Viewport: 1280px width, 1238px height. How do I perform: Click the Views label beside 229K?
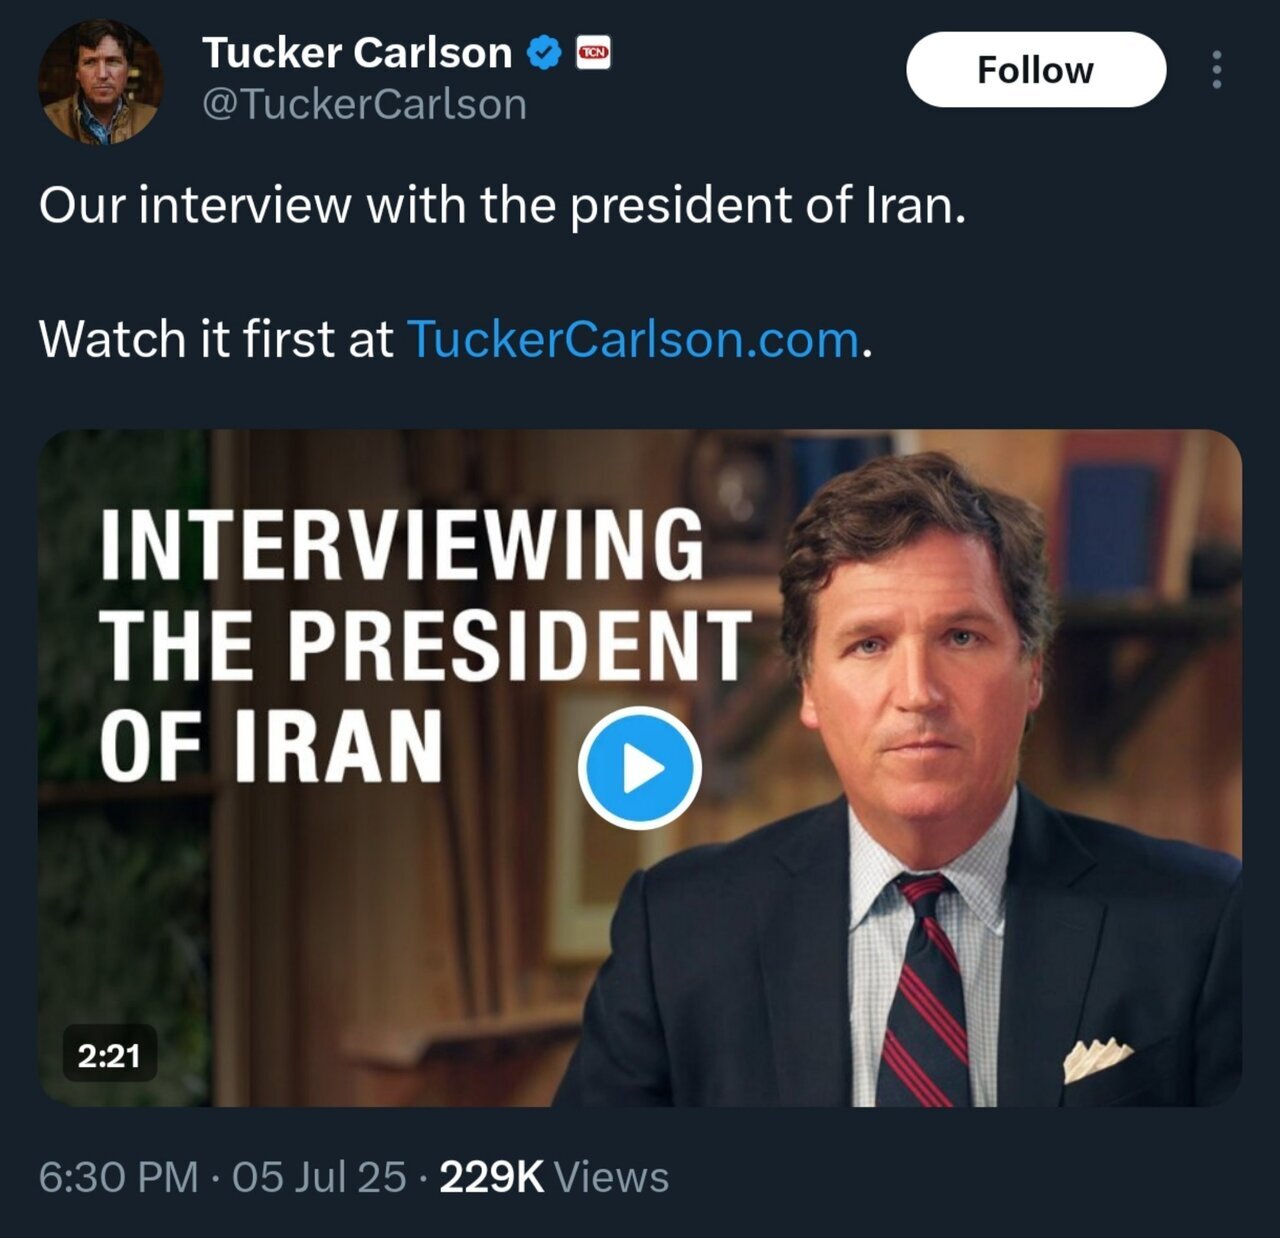tap(611, 1177)
